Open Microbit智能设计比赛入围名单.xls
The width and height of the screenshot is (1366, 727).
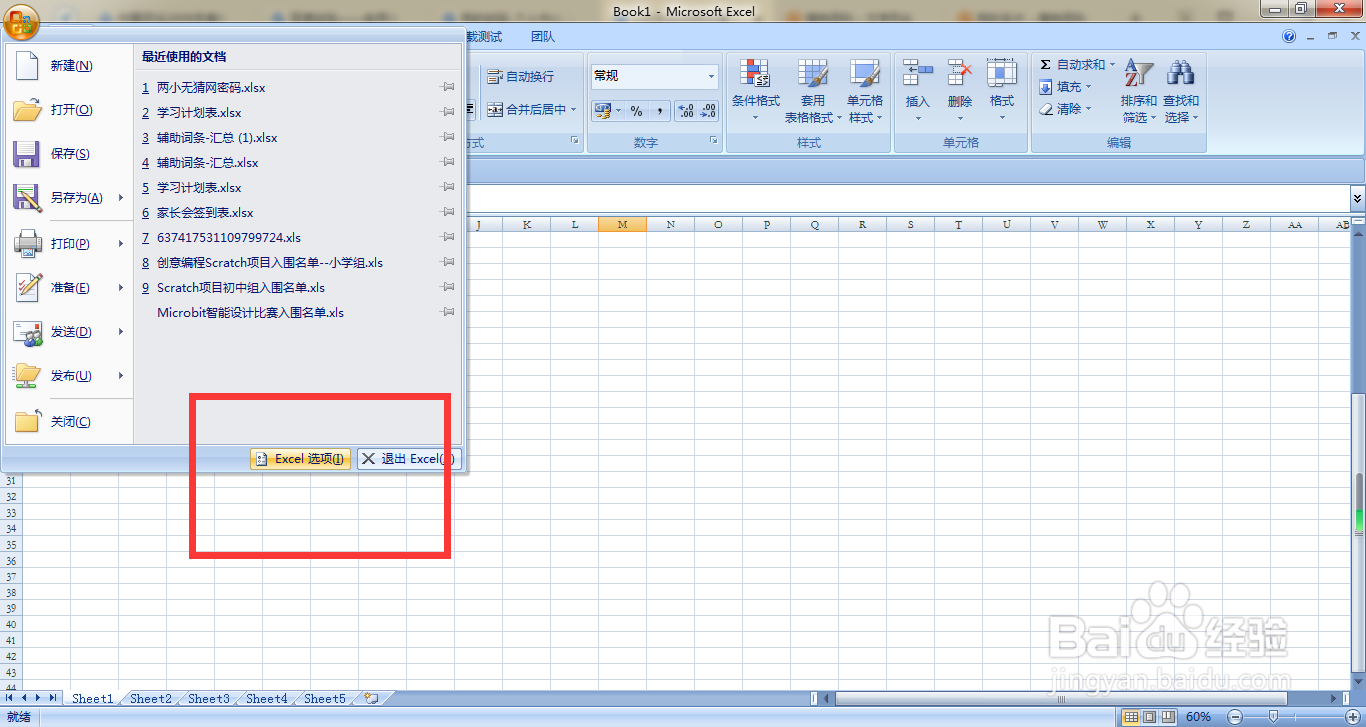click(x=250, y=313)
